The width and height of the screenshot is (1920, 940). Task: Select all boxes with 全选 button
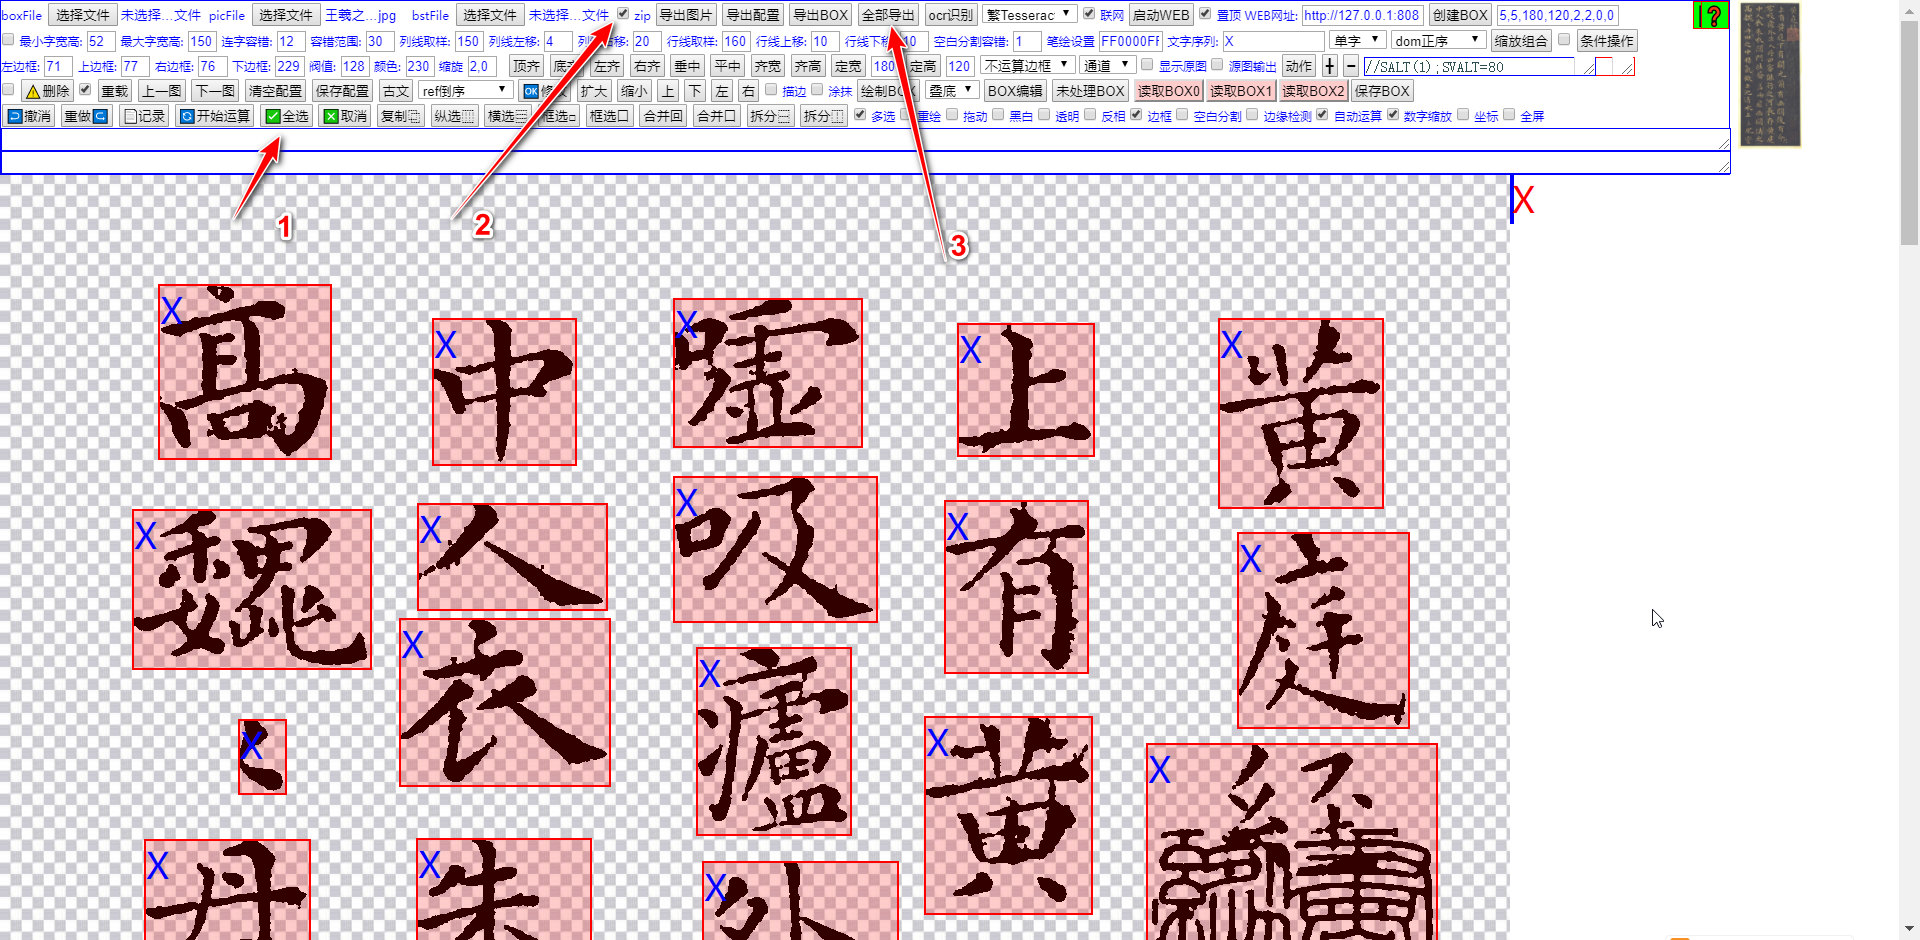(287, 116)
